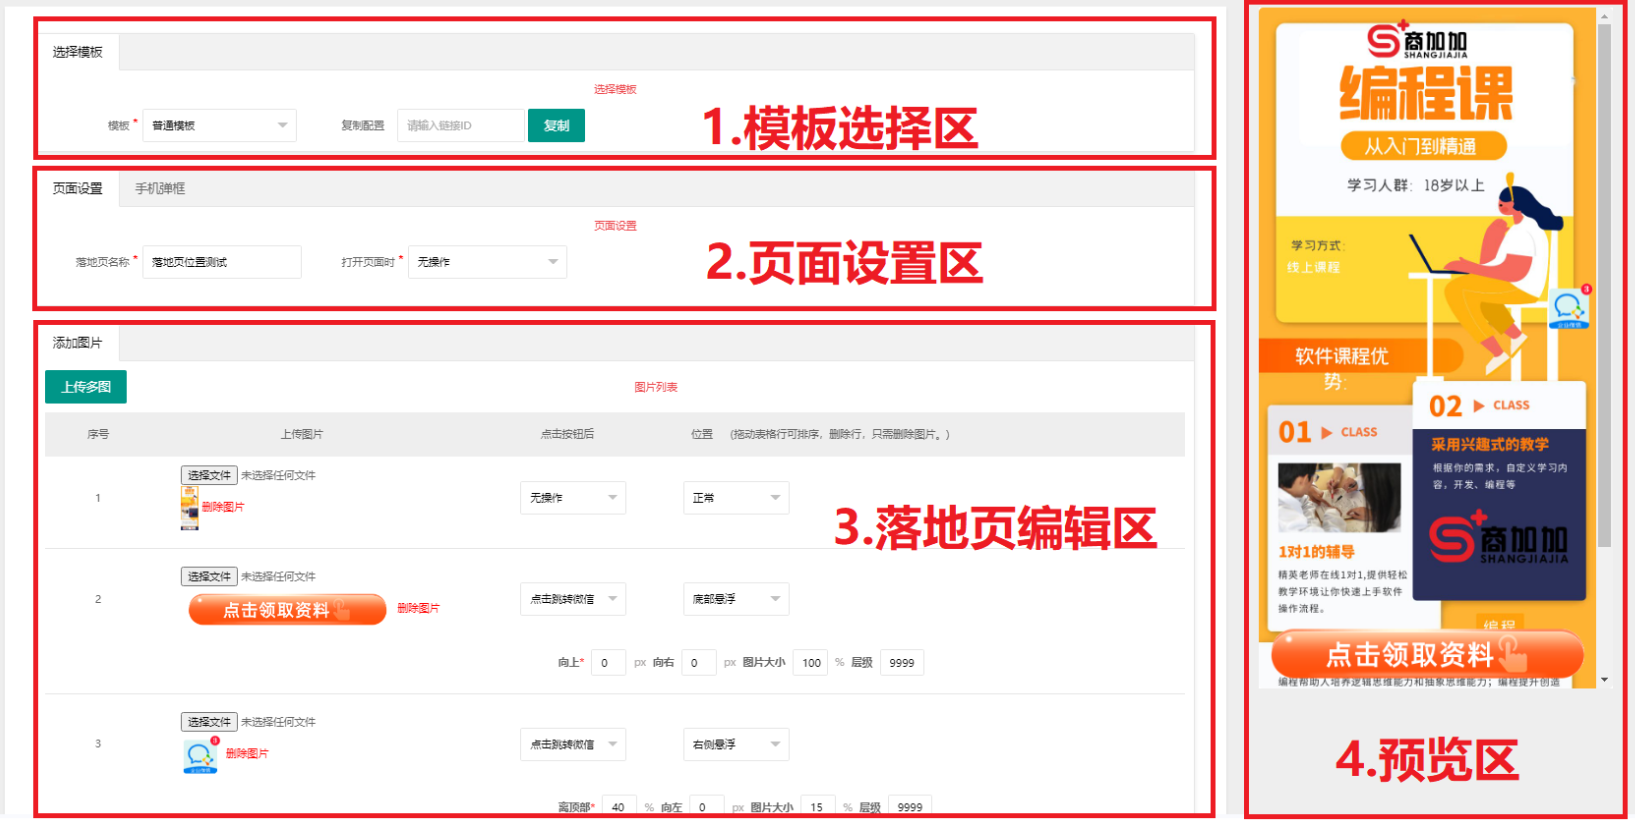Screen dimensions: 1635x825
Task: Click 选择文件 button in row 2
Action: pyautogui.click(x=209, y=576)
